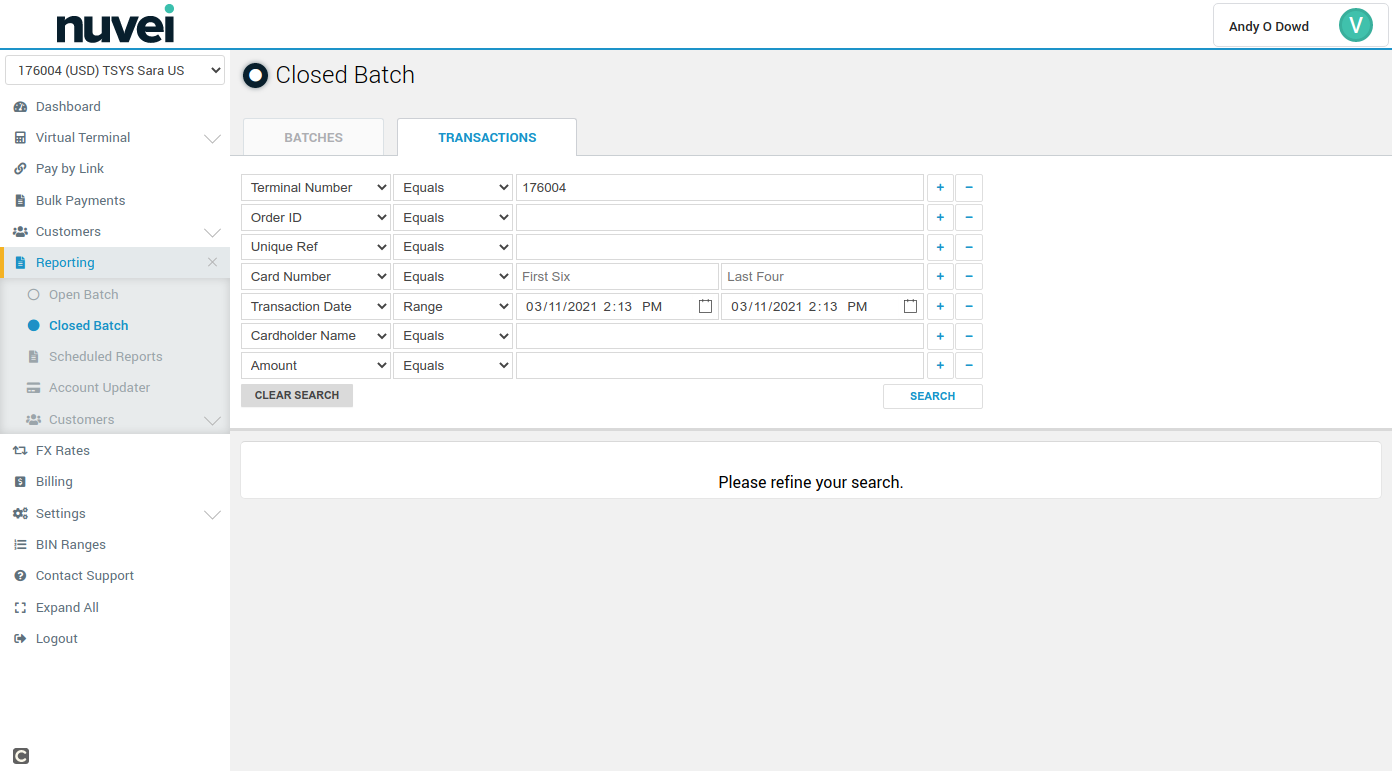Select the Open Batch radio item
The width and height of the screenshot is (1392, 771).
tap(33, 295)
